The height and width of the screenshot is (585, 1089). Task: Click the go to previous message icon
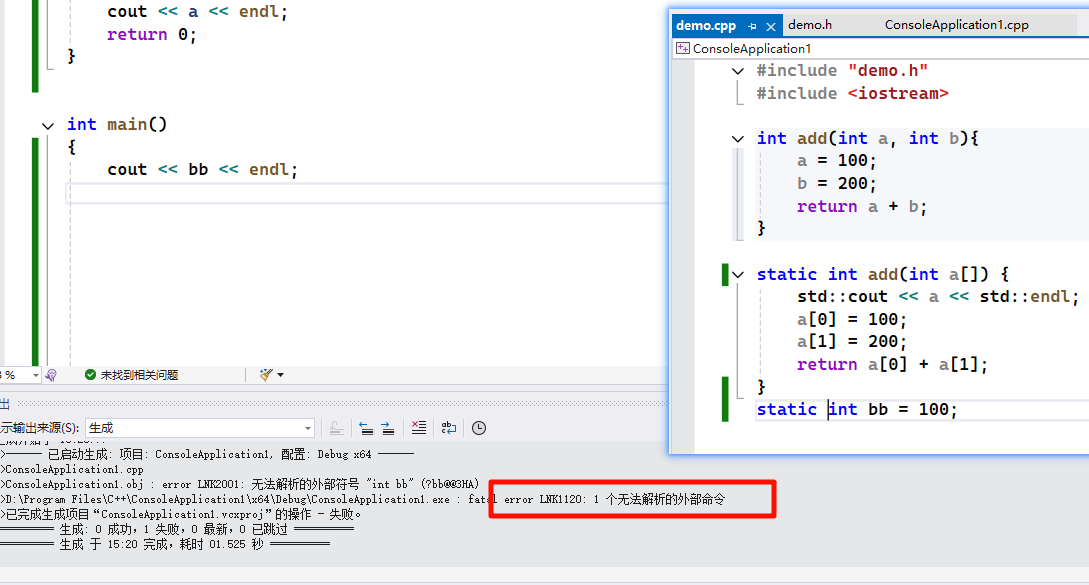366,428
